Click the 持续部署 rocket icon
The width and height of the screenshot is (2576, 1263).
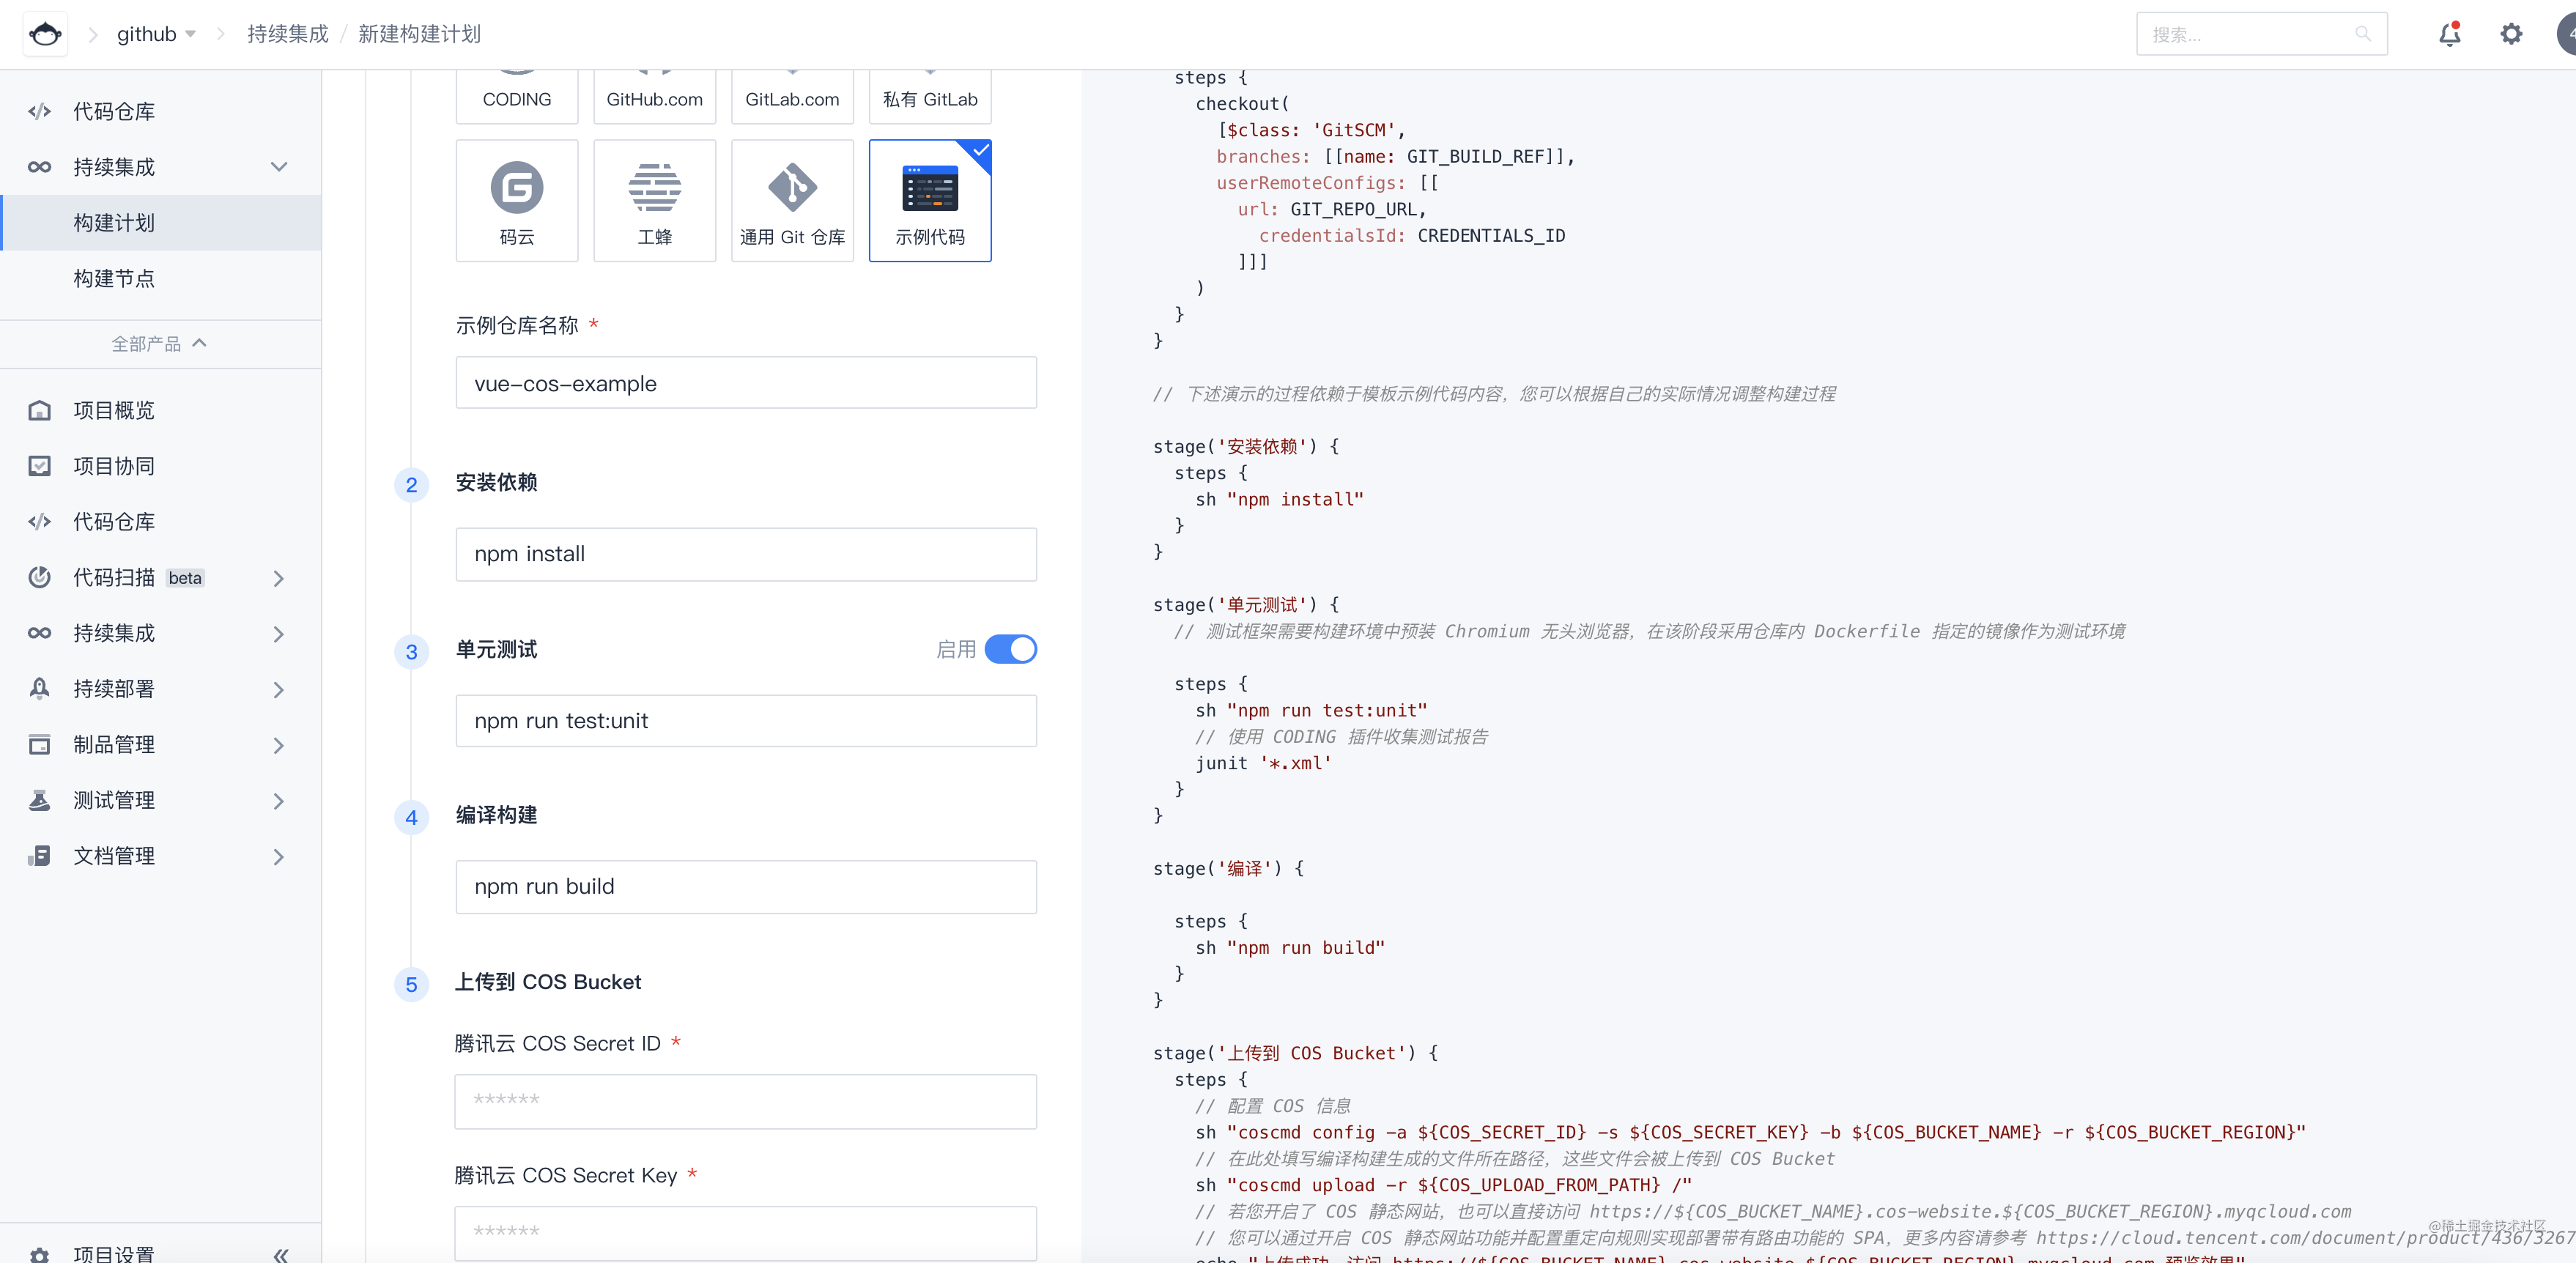(40, 688)
